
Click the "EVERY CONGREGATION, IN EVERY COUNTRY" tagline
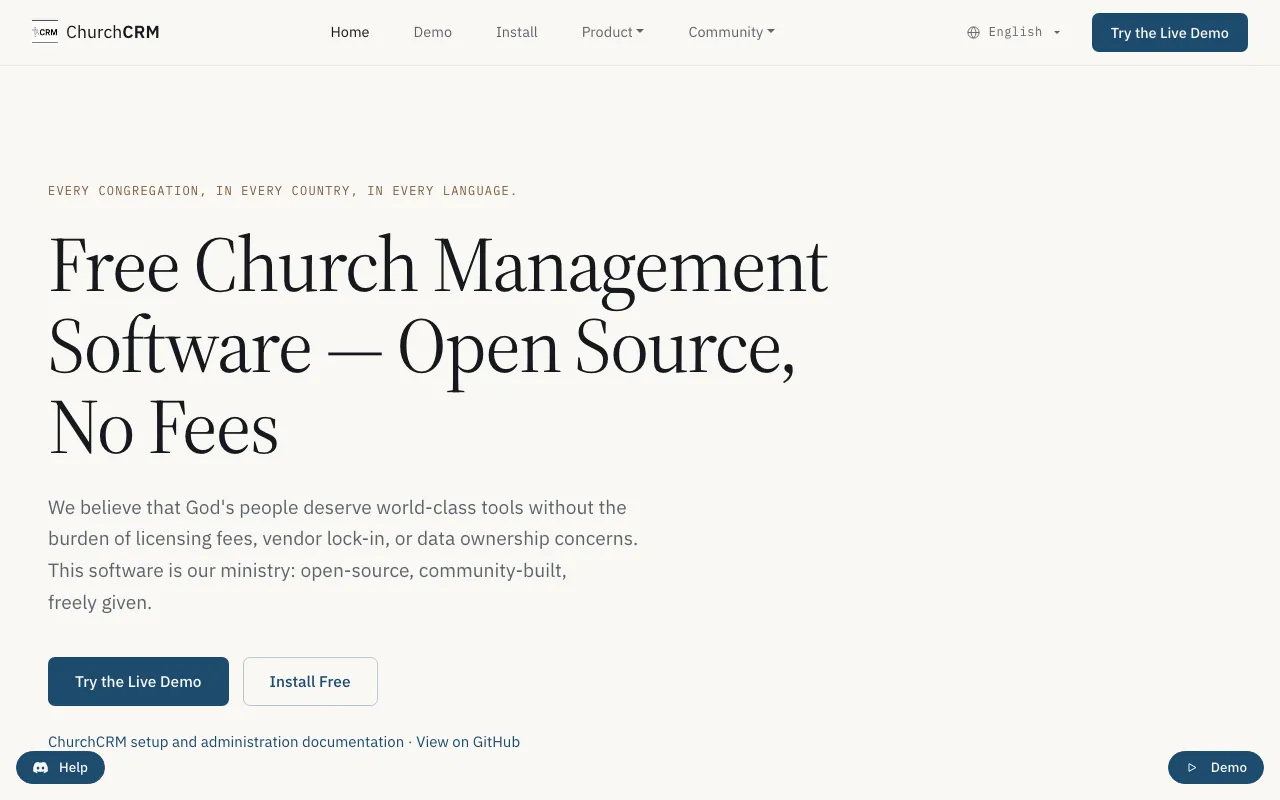coord(283,191)
